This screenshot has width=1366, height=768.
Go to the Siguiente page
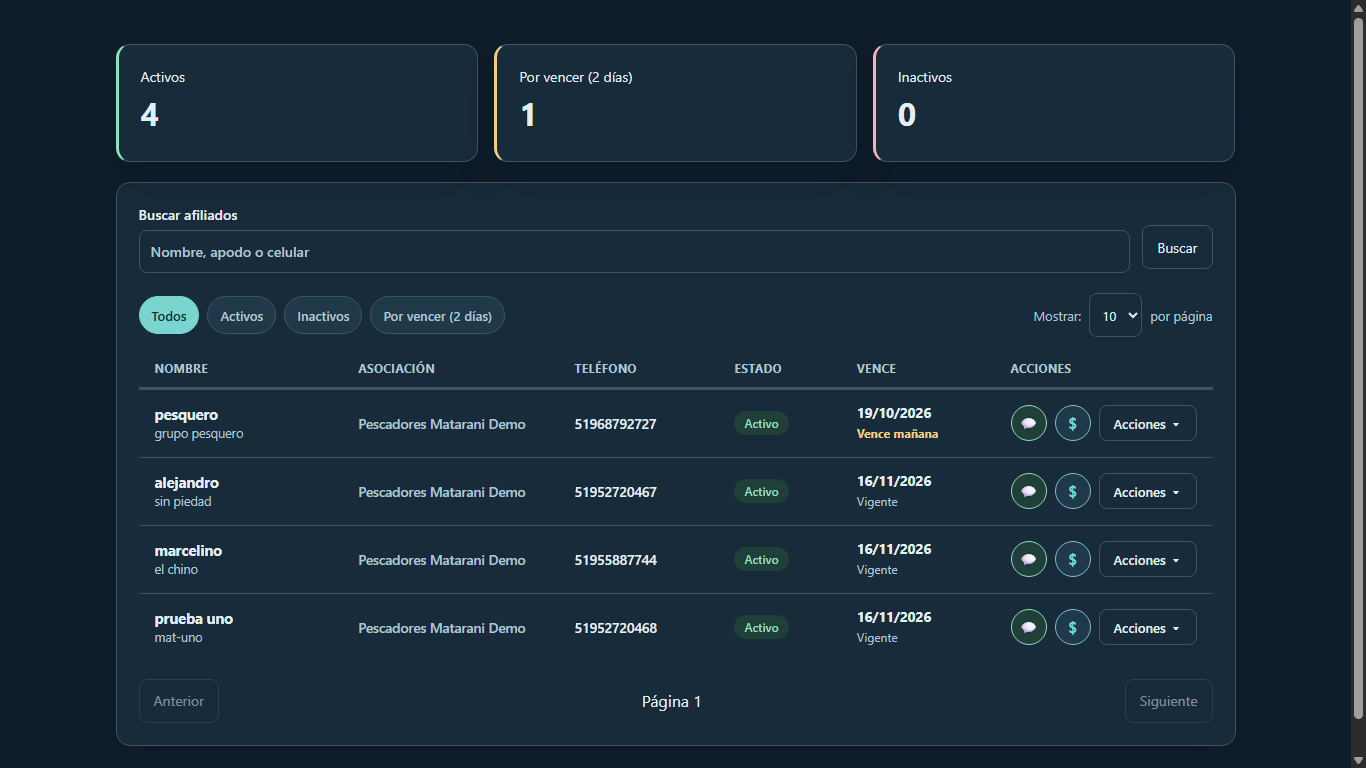(x=1168, y=701)
